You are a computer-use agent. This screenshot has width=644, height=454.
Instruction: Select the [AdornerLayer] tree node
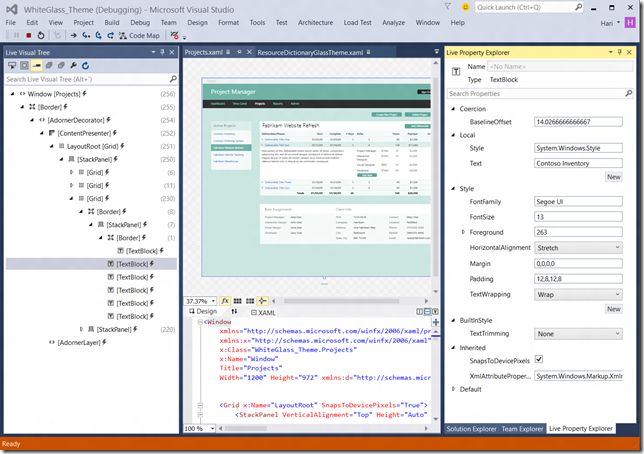click(x=79, y=342)
